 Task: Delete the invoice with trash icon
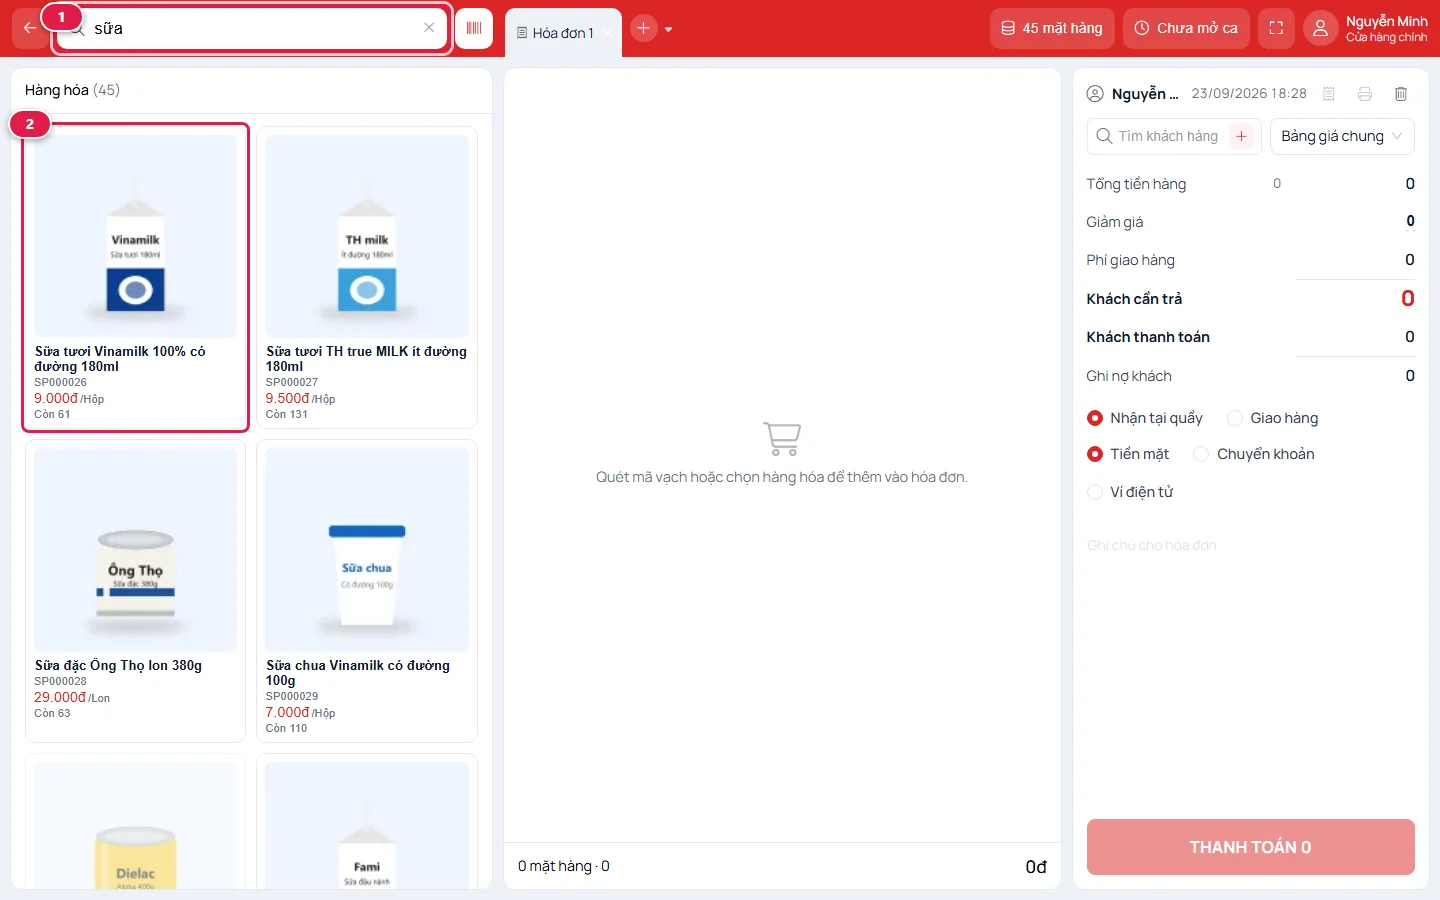1401,94
